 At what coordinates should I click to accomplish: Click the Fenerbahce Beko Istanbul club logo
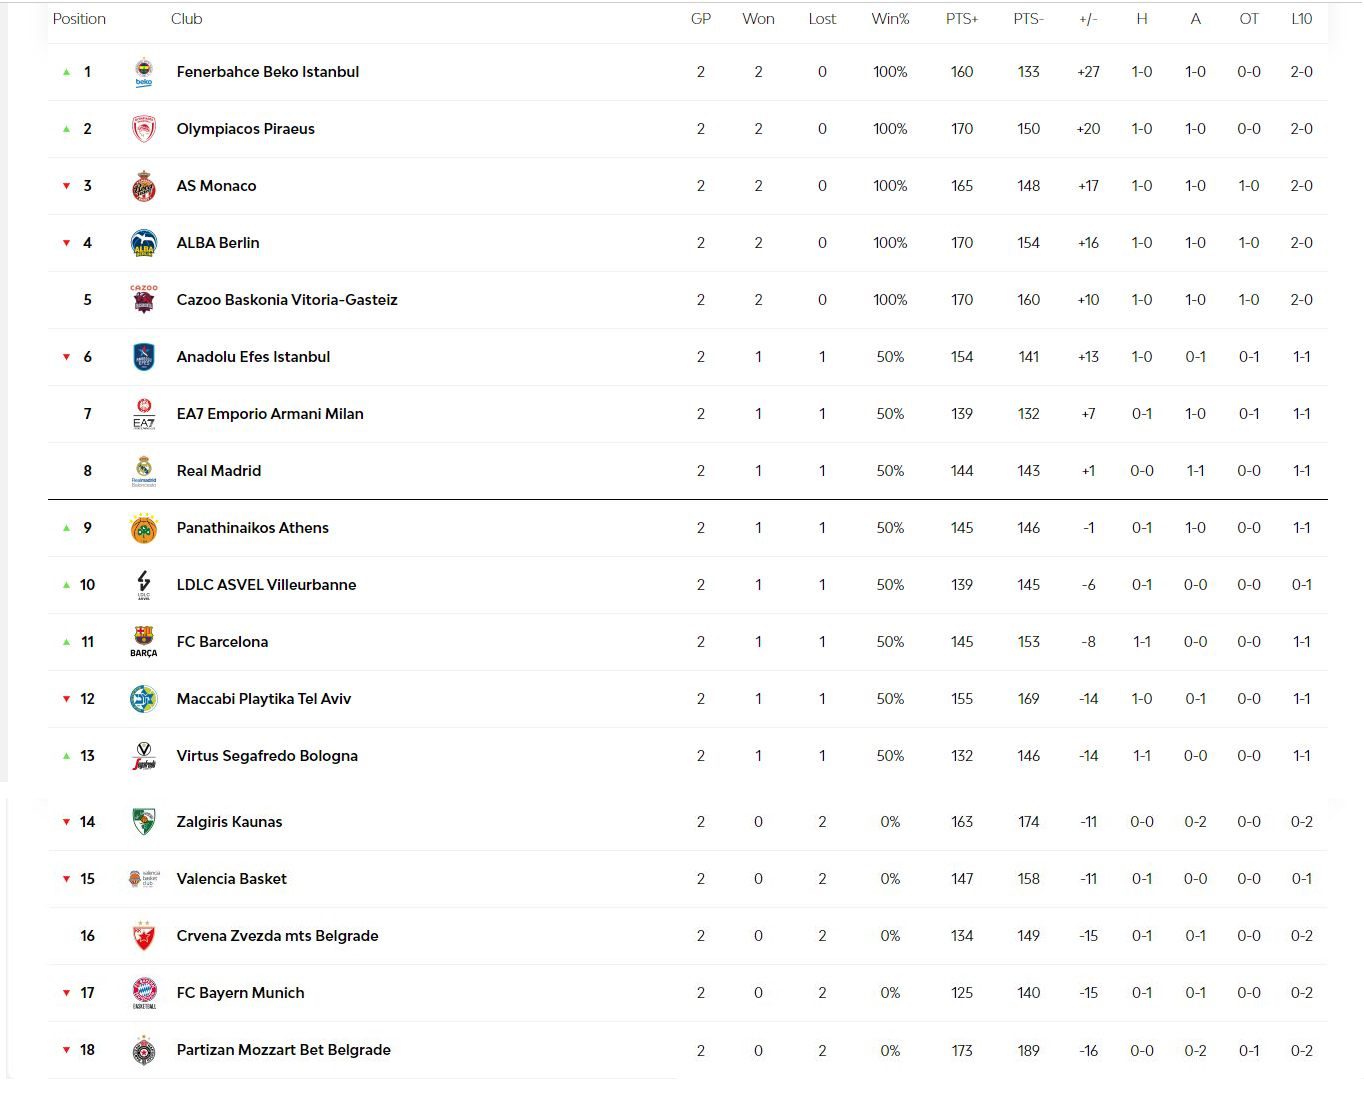144,72
